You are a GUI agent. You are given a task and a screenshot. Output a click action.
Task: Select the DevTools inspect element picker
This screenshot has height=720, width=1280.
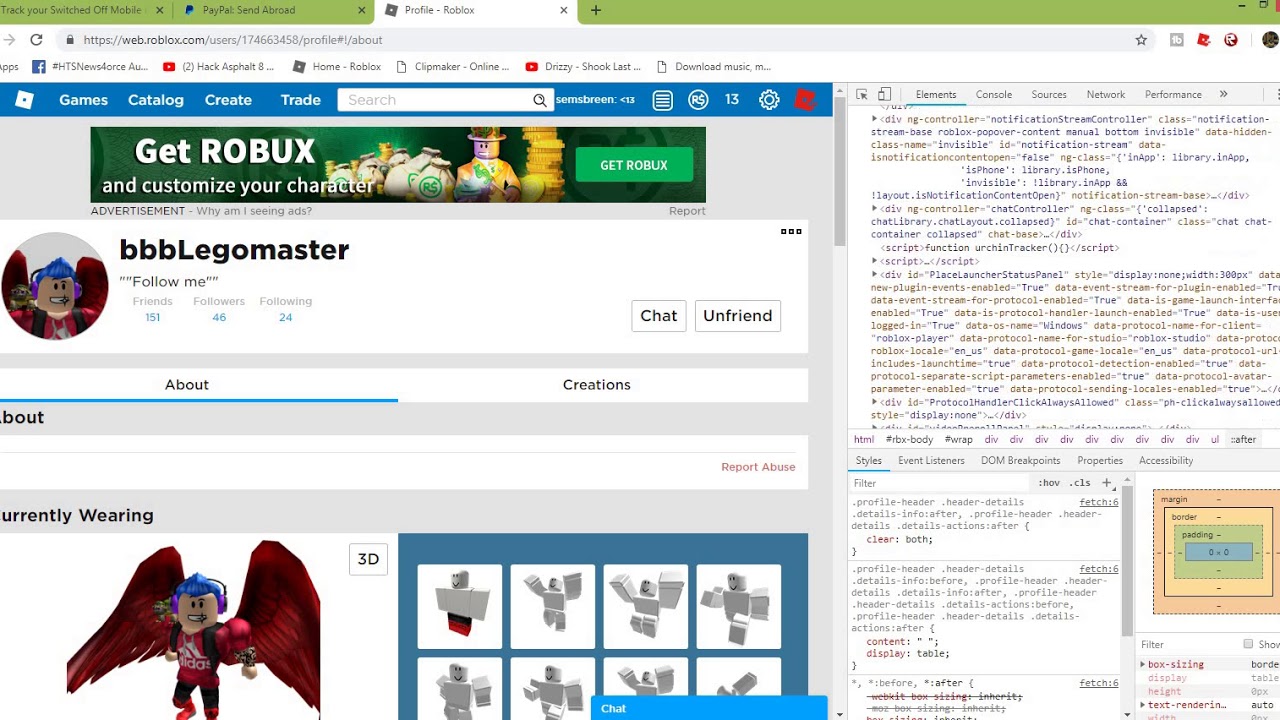[861, 94]
